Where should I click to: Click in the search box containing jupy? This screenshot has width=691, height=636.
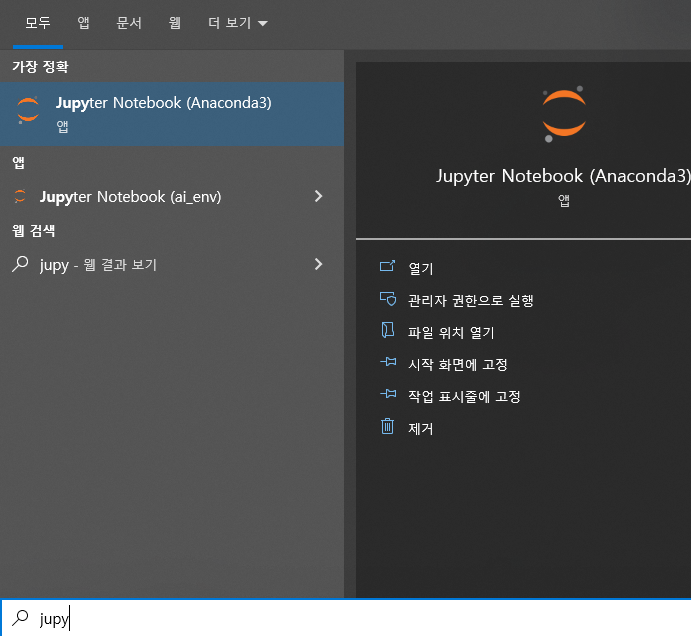click(346, 618)
